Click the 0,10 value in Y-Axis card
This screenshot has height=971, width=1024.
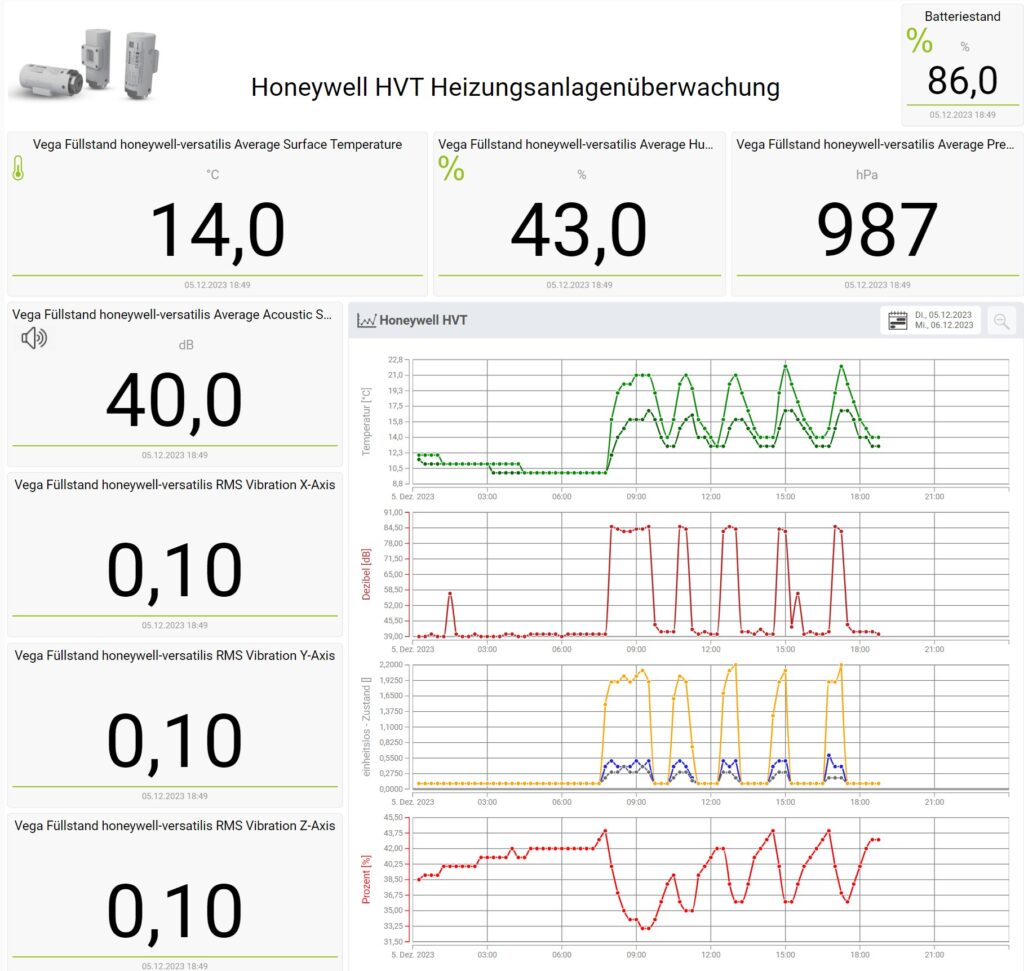[174, 742]
